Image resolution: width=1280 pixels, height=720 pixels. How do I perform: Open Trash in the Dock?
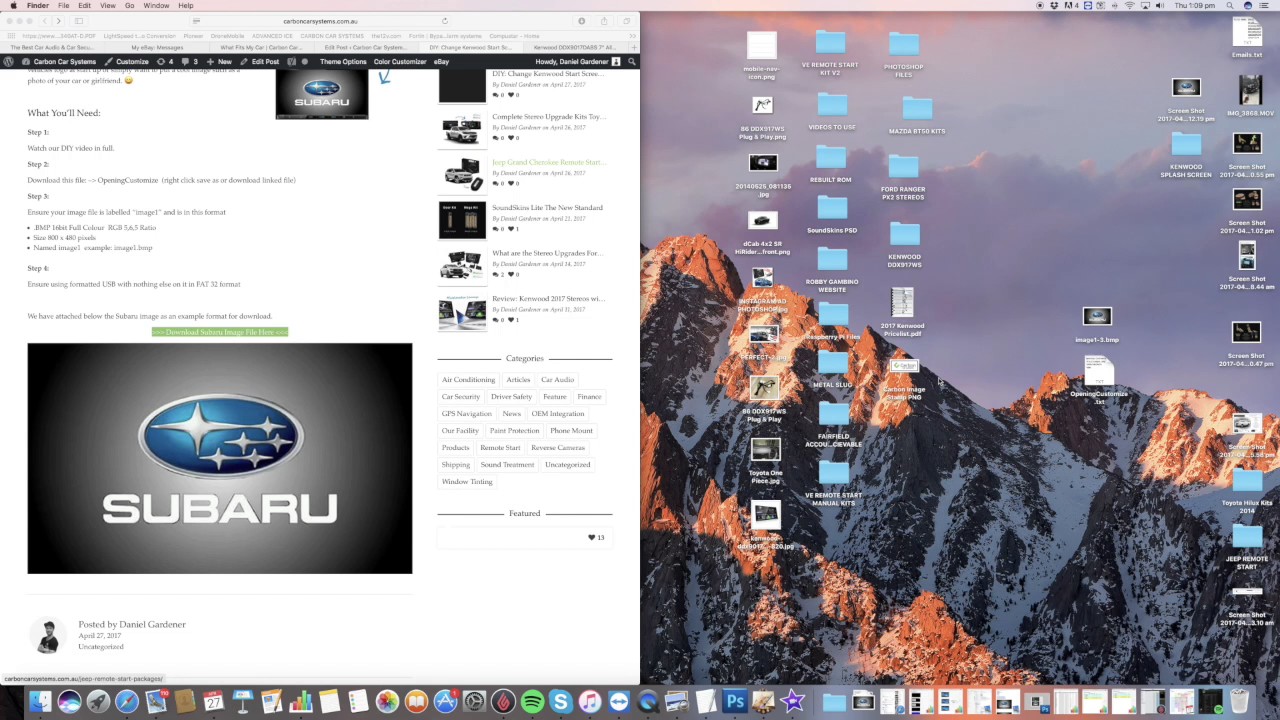(x=1239, y=702)
